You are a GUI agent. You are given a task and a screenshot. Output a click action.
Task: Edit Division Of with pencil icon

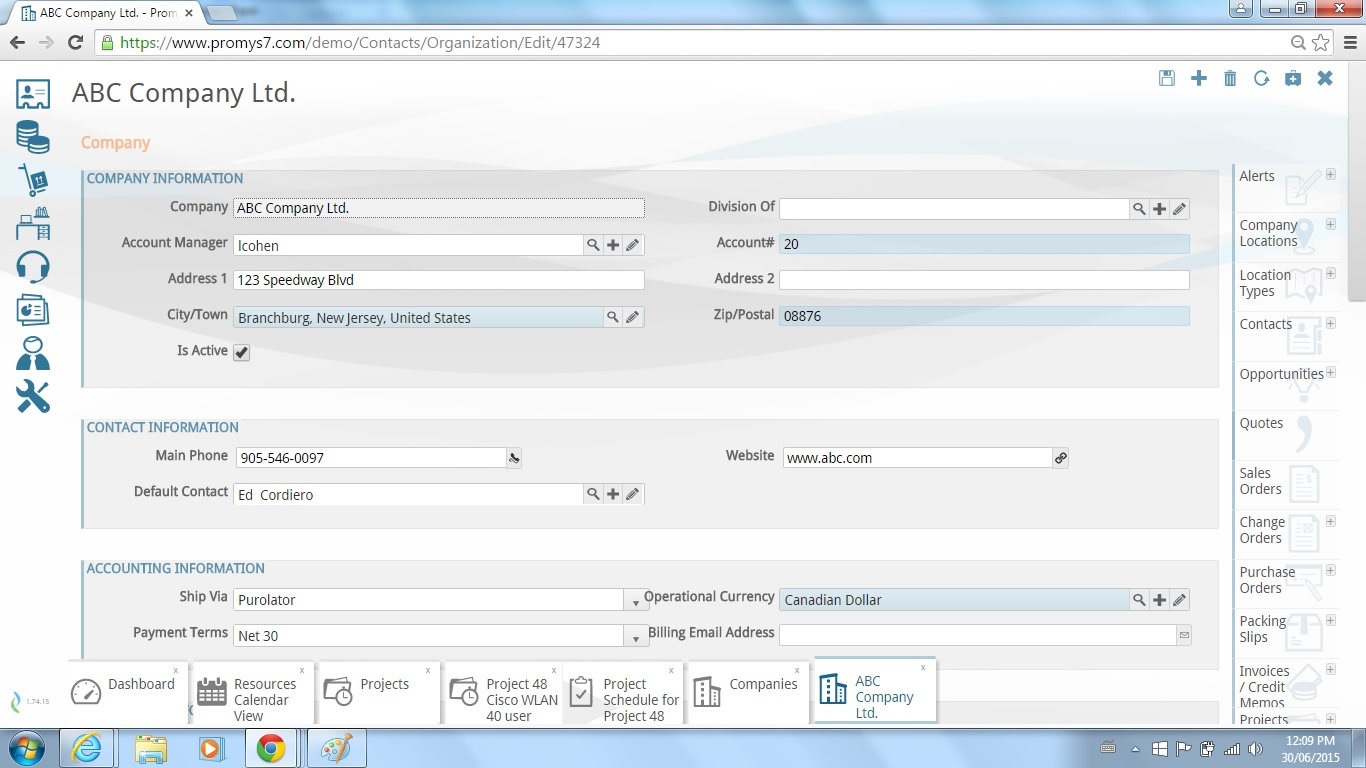click(1179, 209)
